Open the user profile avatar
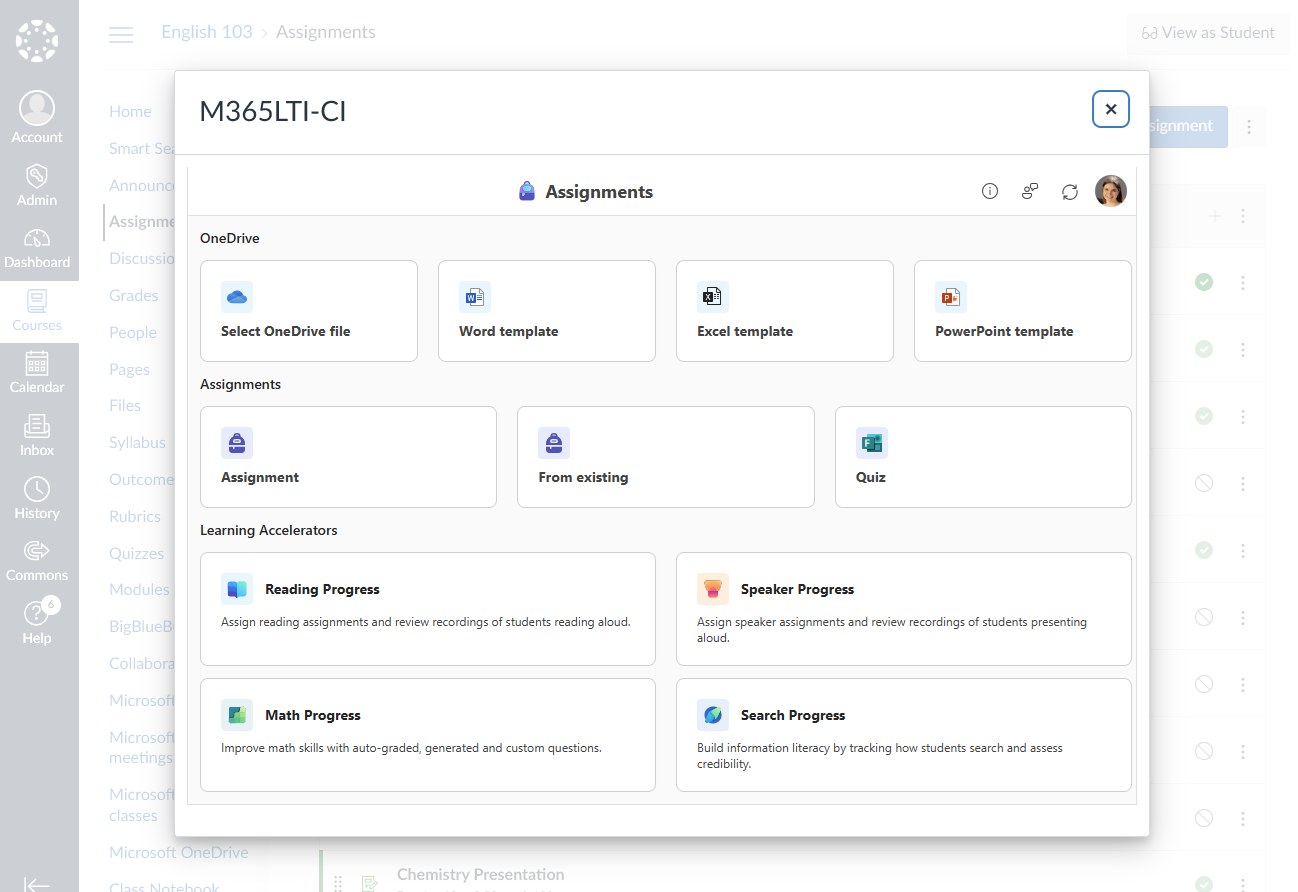 (1111, 191)
